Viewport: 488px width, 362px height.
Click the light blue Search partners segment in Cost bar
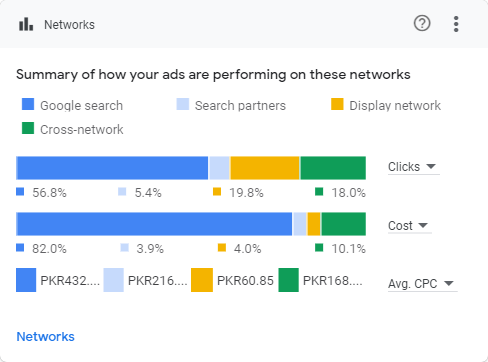tap(300, 224)
